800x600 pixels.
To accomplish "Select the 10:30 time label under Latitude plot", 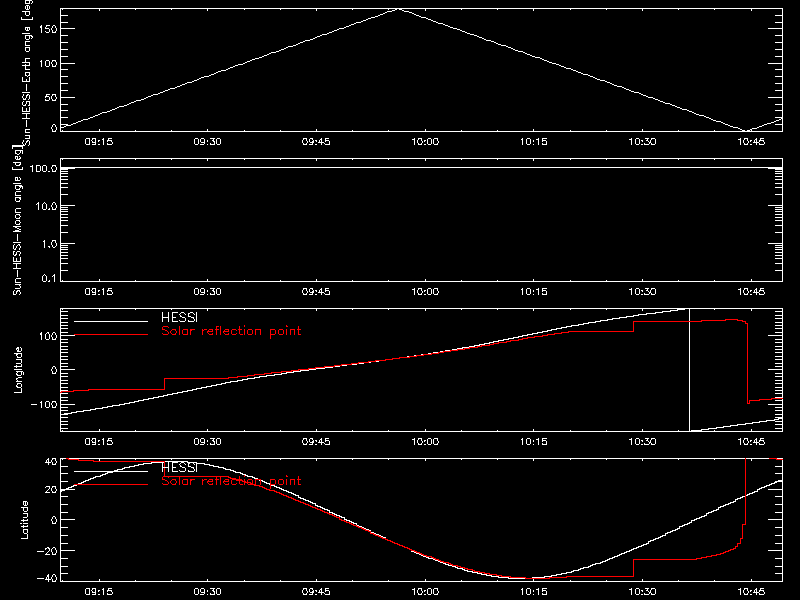I will pos(642,592).
